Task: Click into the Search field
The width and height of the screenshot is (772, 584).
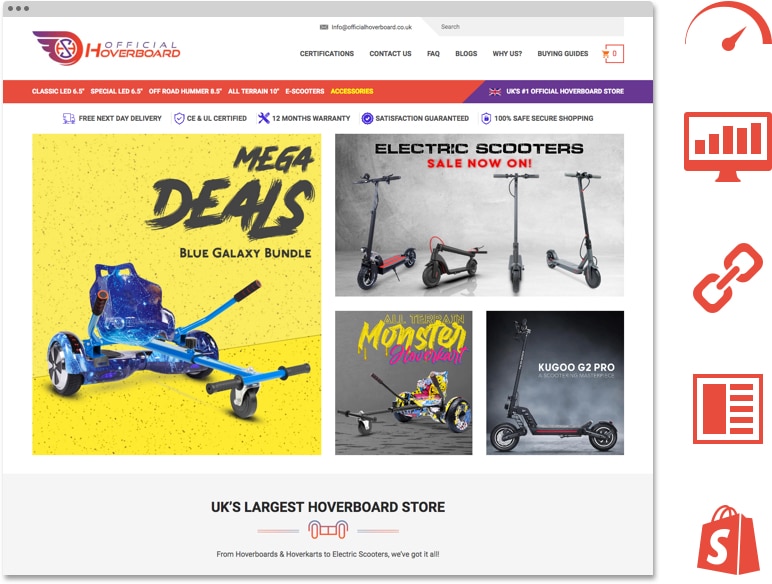Action: [x=527, y=27]
